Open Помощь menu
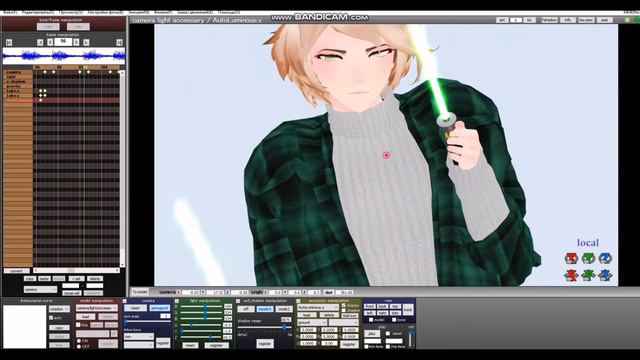 [x=229, y=13]
